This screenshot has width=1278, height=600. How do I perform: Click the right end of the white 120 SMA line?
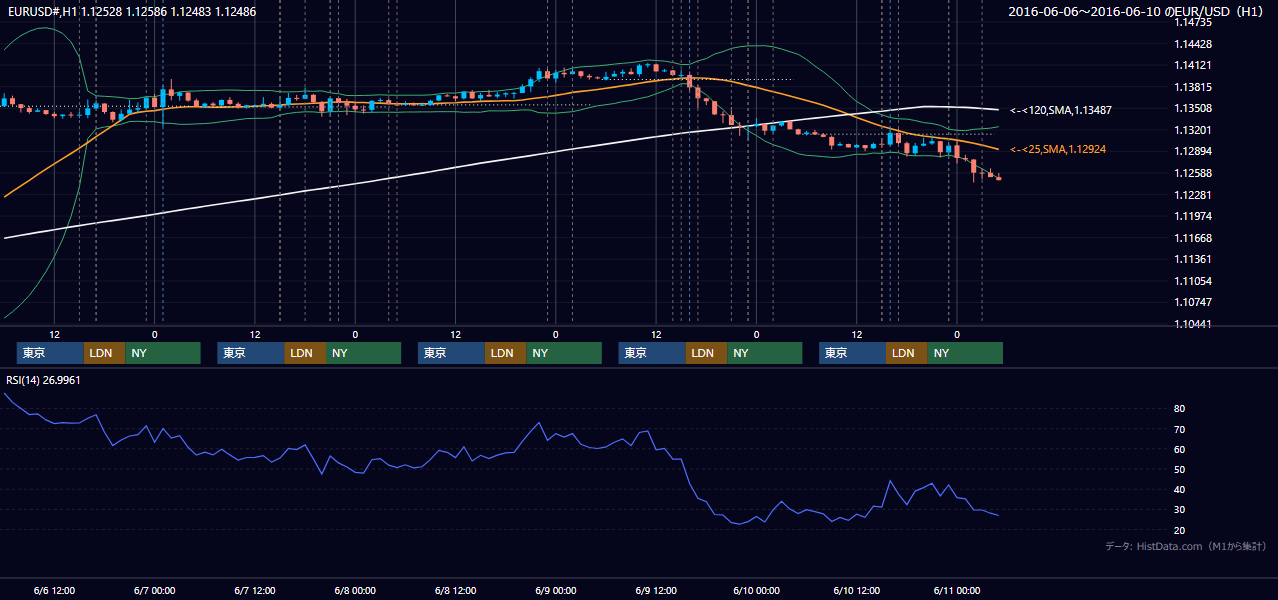(998, 109)
